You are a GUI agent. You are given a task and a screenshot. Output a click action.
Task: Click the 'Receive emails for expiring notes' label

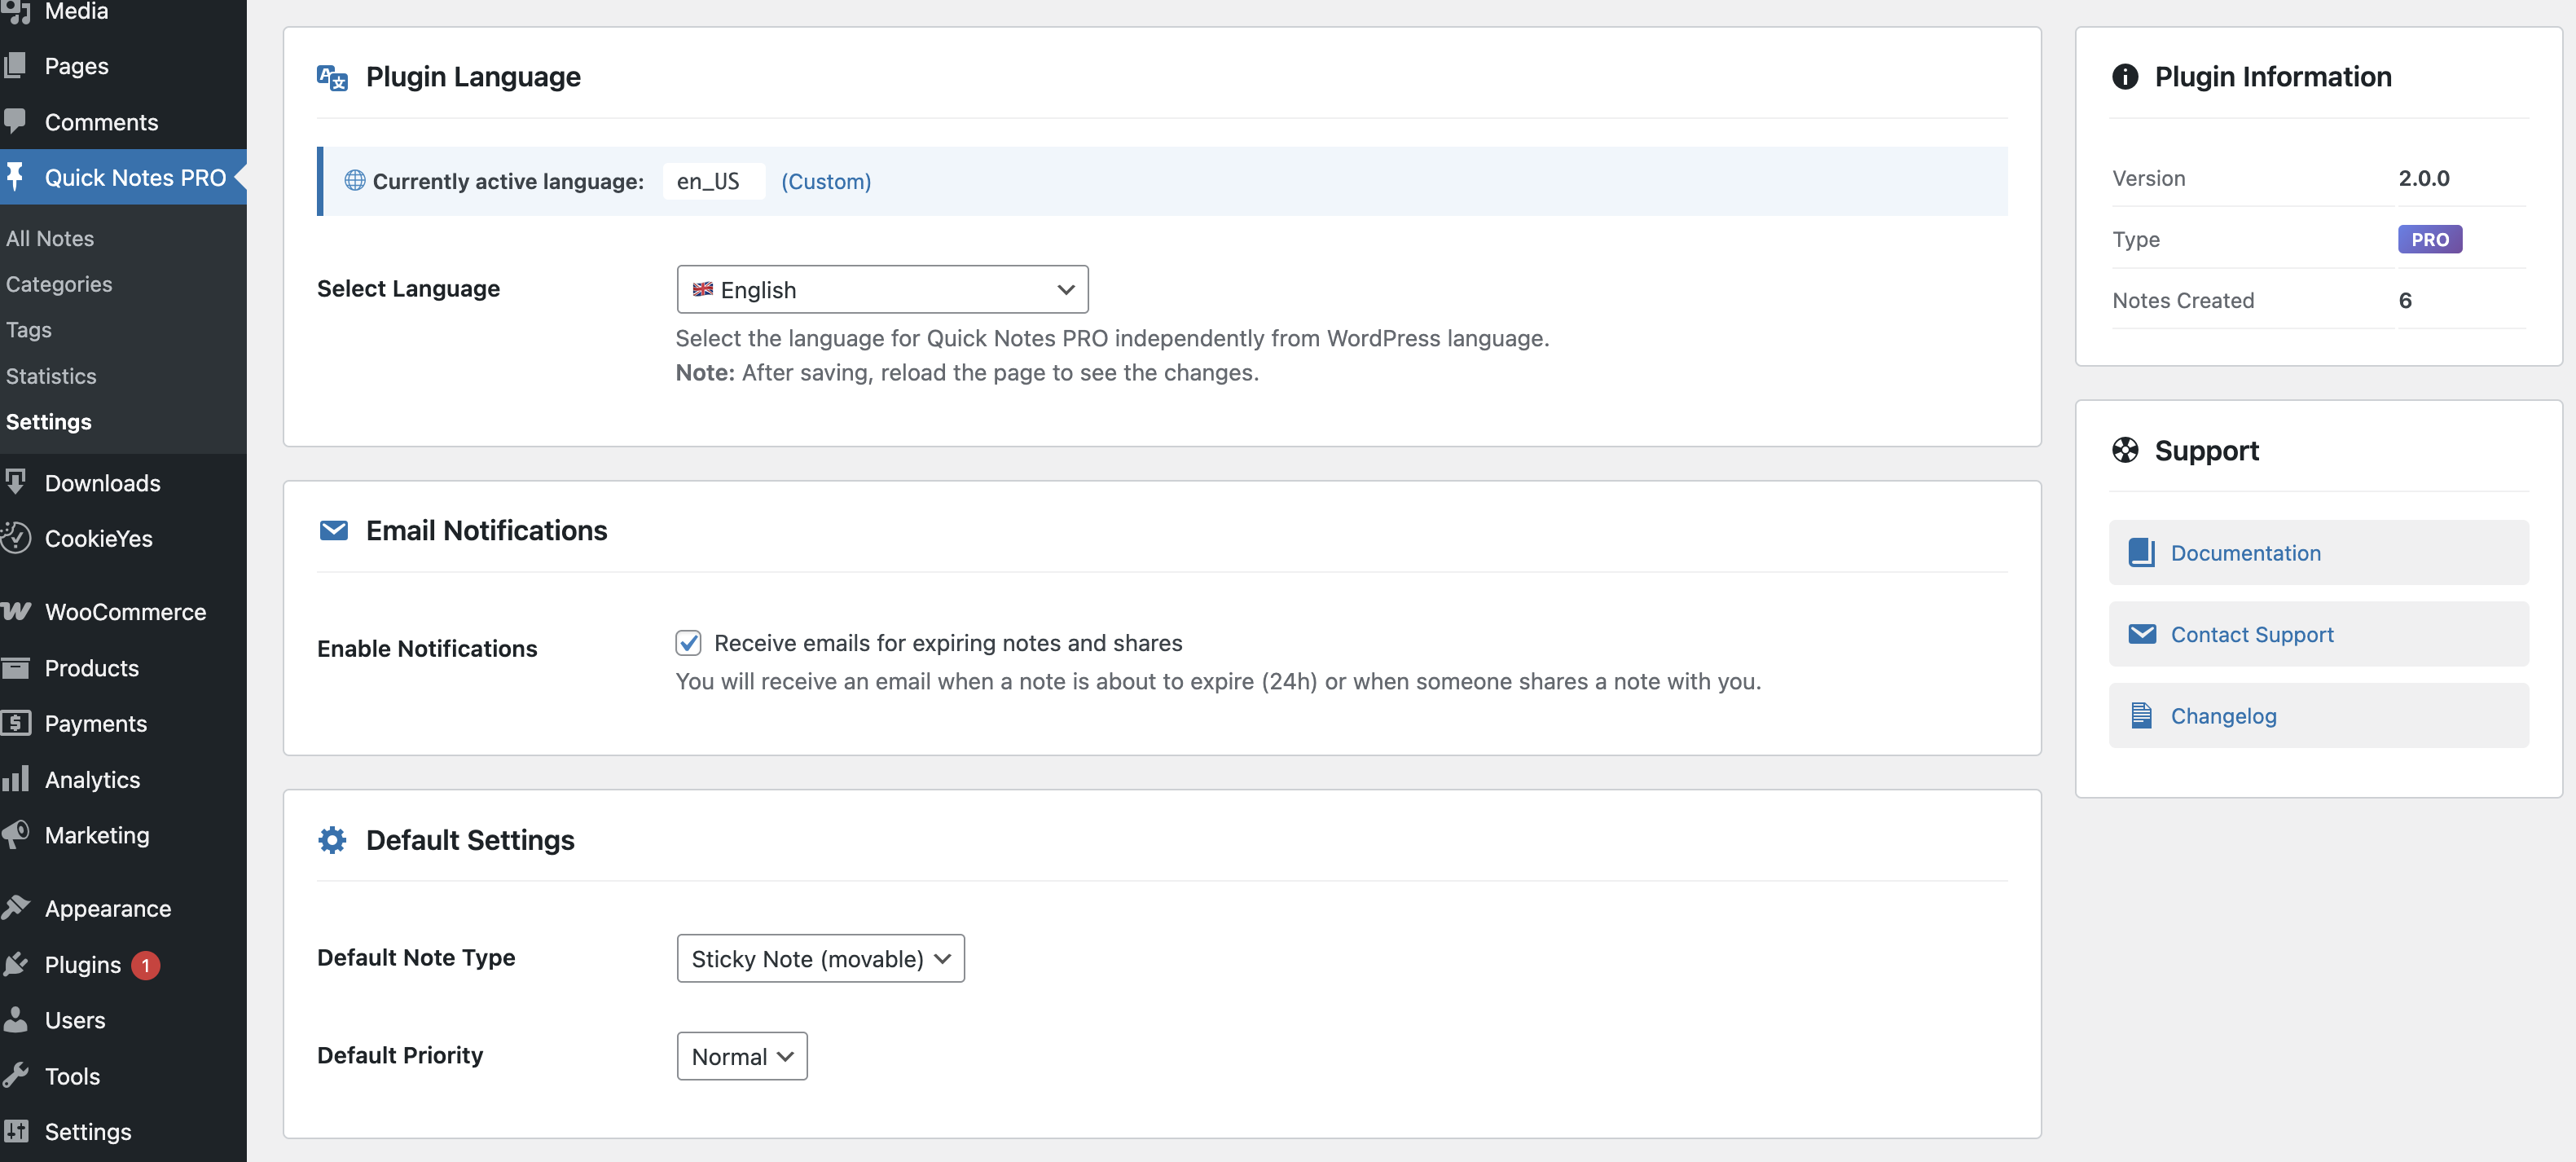tap(948, 643)
